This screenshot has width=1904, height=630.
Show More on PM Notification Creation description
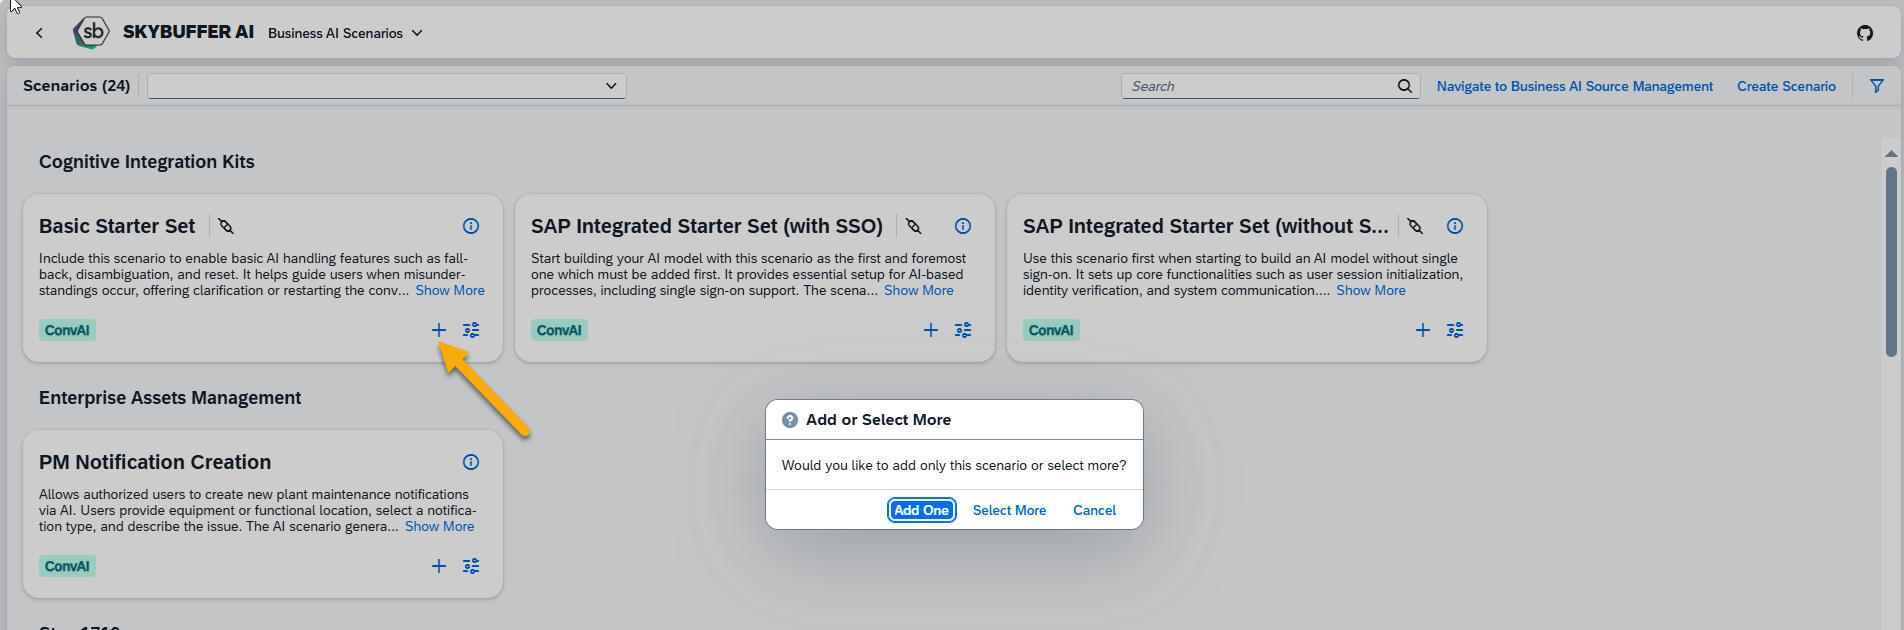pos(440,526)
